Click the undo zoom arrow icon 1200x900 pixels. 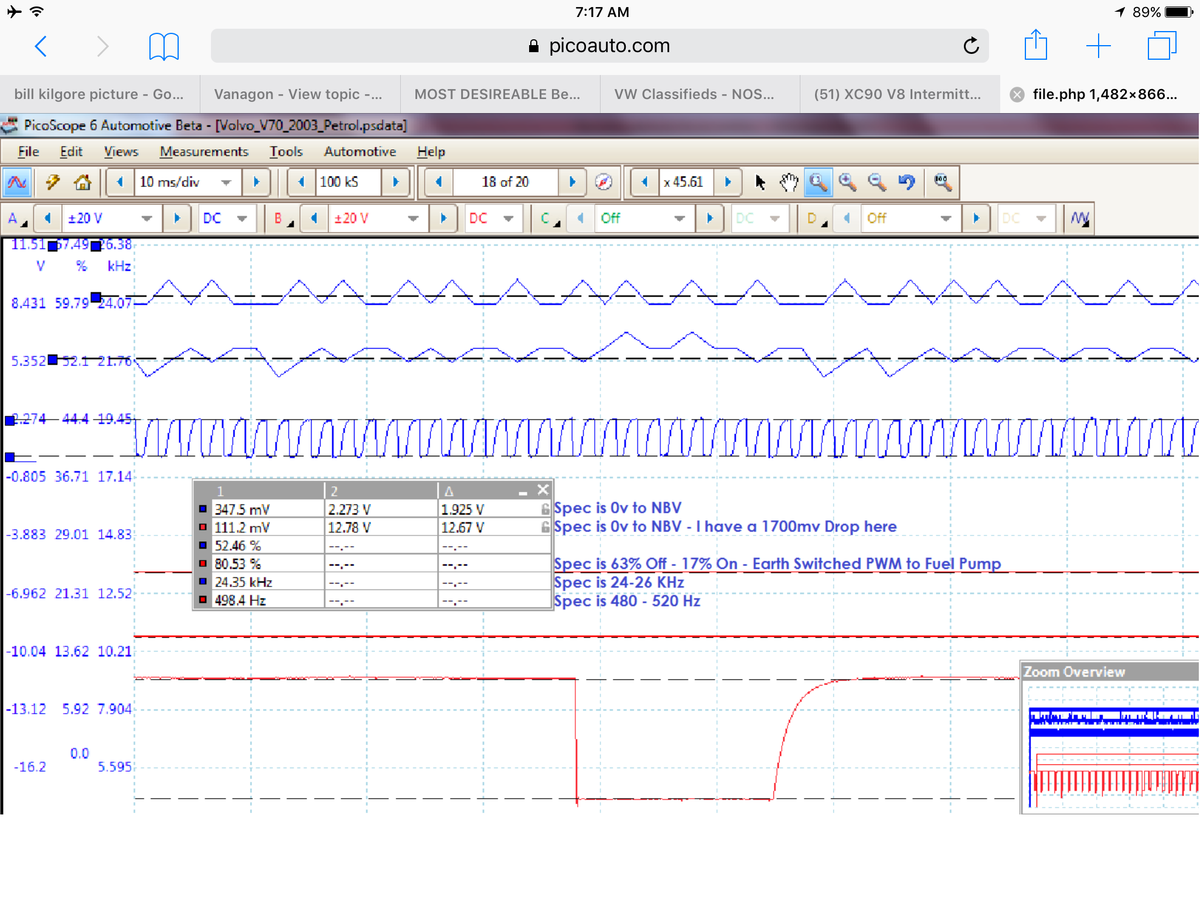pyautogui.click(x=907, y=182)
